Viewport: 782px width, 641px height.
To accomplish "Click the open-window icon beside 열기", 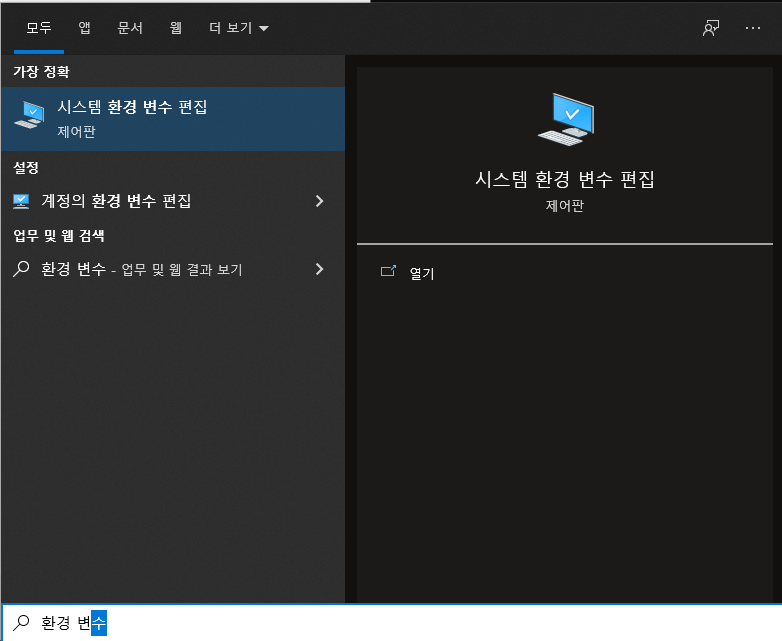I will click(x=388, y=271).
